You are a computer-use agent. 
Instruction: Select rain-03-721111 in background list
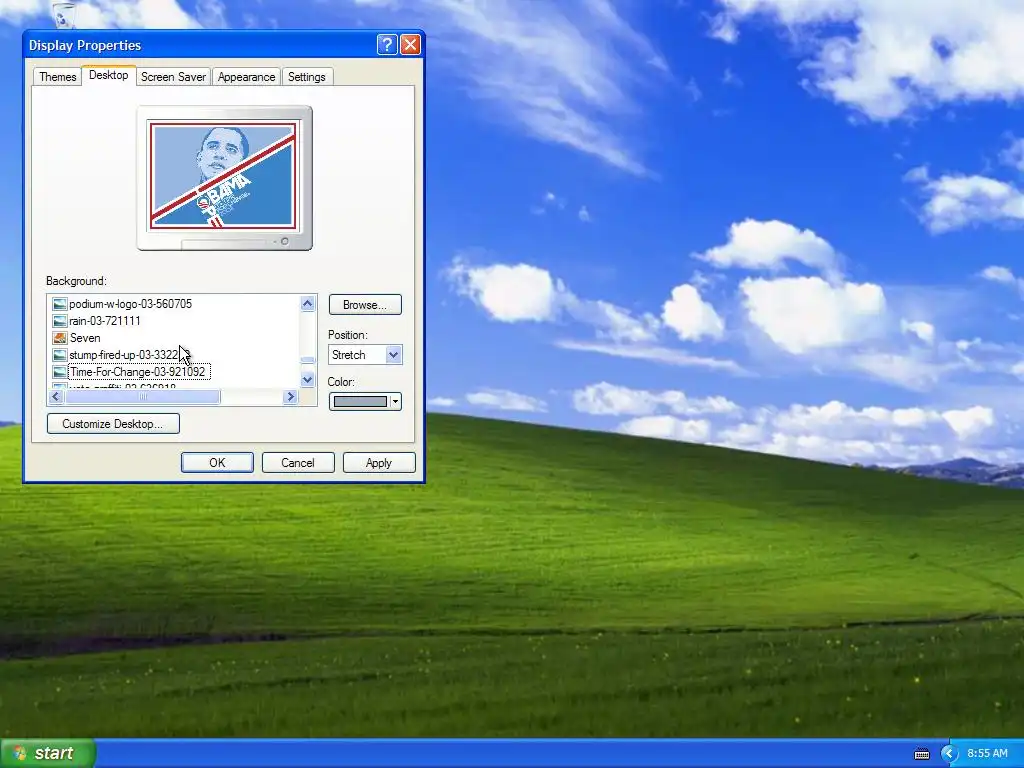(104, 321)
